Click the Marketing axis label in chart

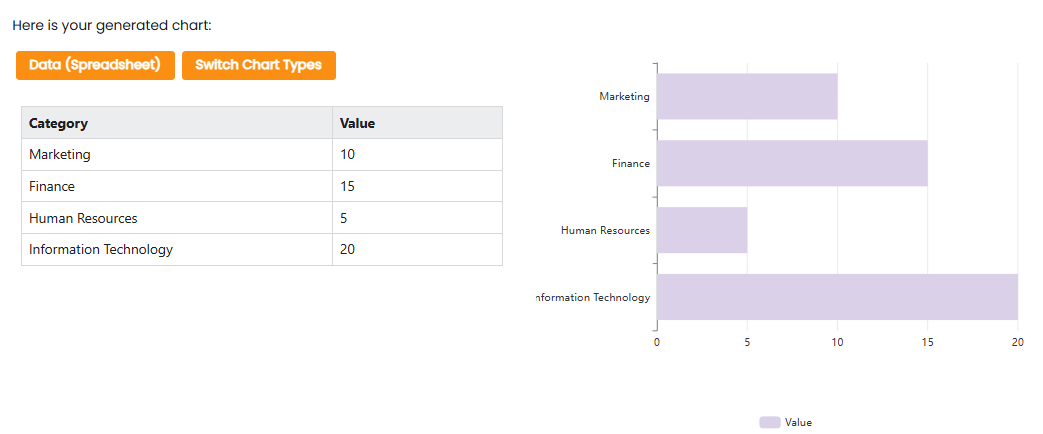624,96
